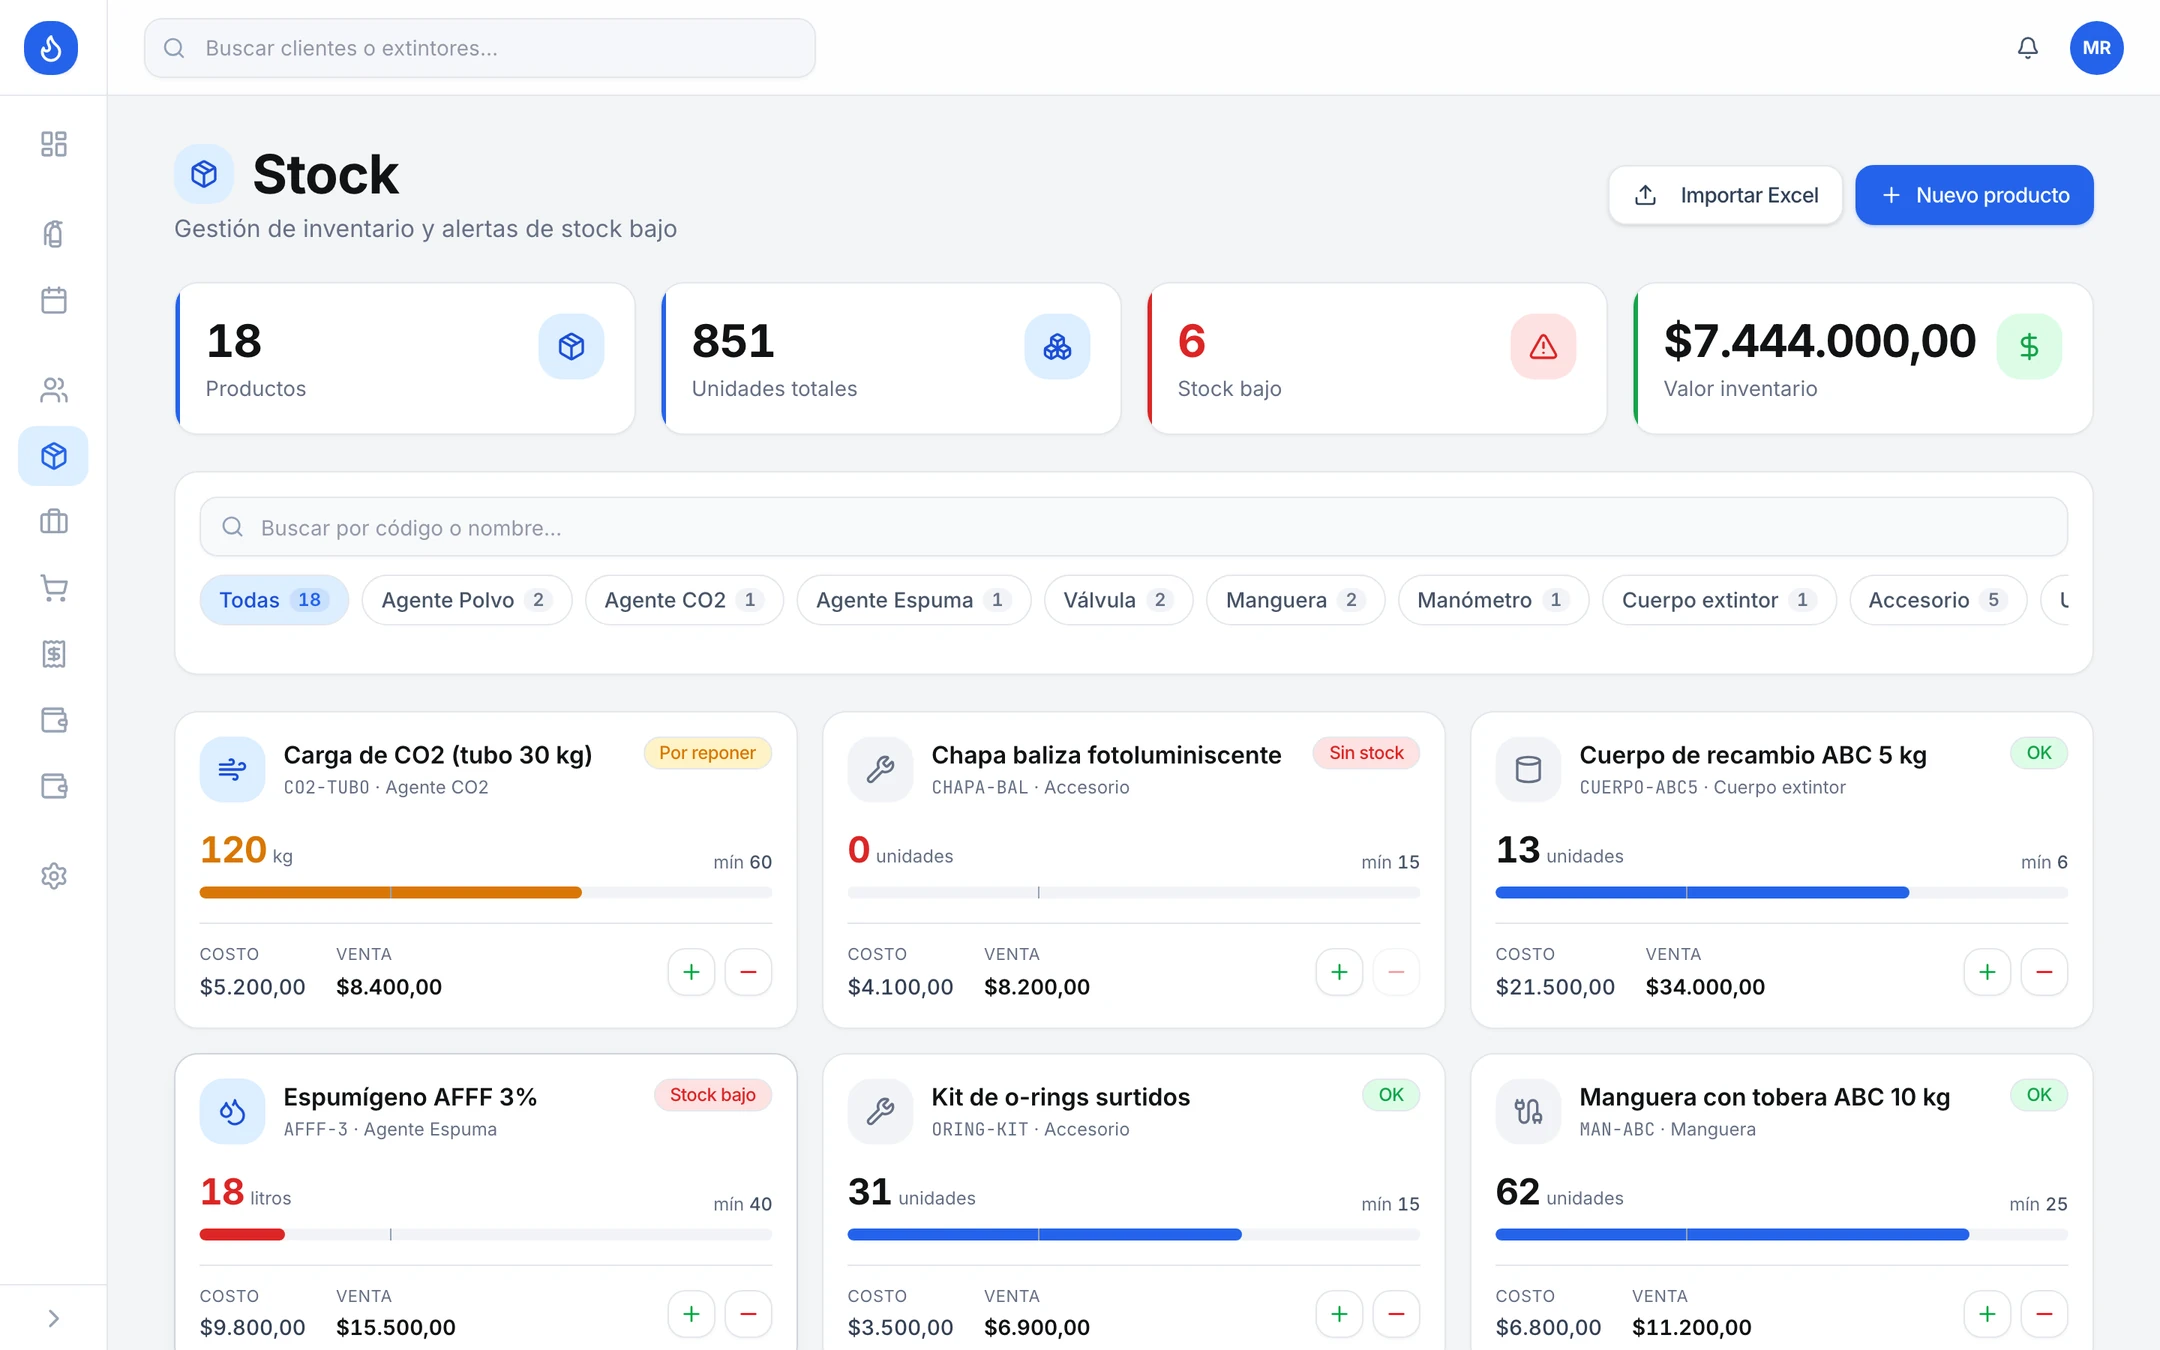The height and width of the screenshot is (1350, 2160).
Task: Click the Por reponer badge
Action: point(707,753)
